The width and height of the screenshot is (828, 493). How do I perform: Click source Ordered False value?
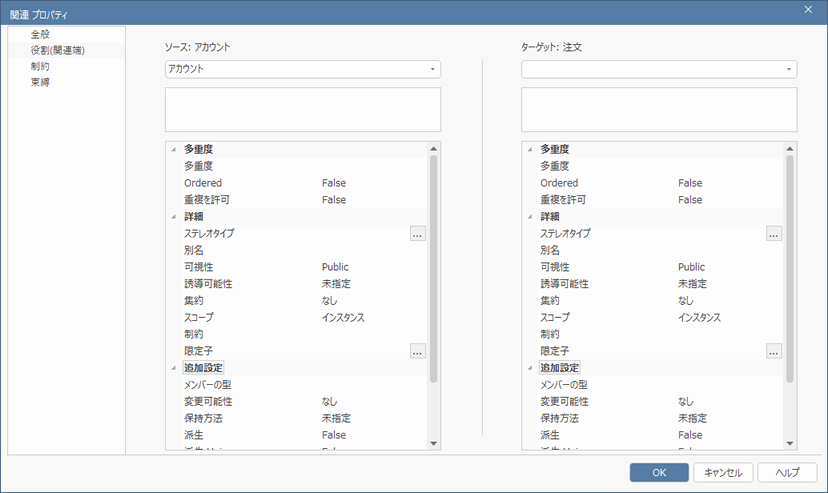tap(334, 183)
